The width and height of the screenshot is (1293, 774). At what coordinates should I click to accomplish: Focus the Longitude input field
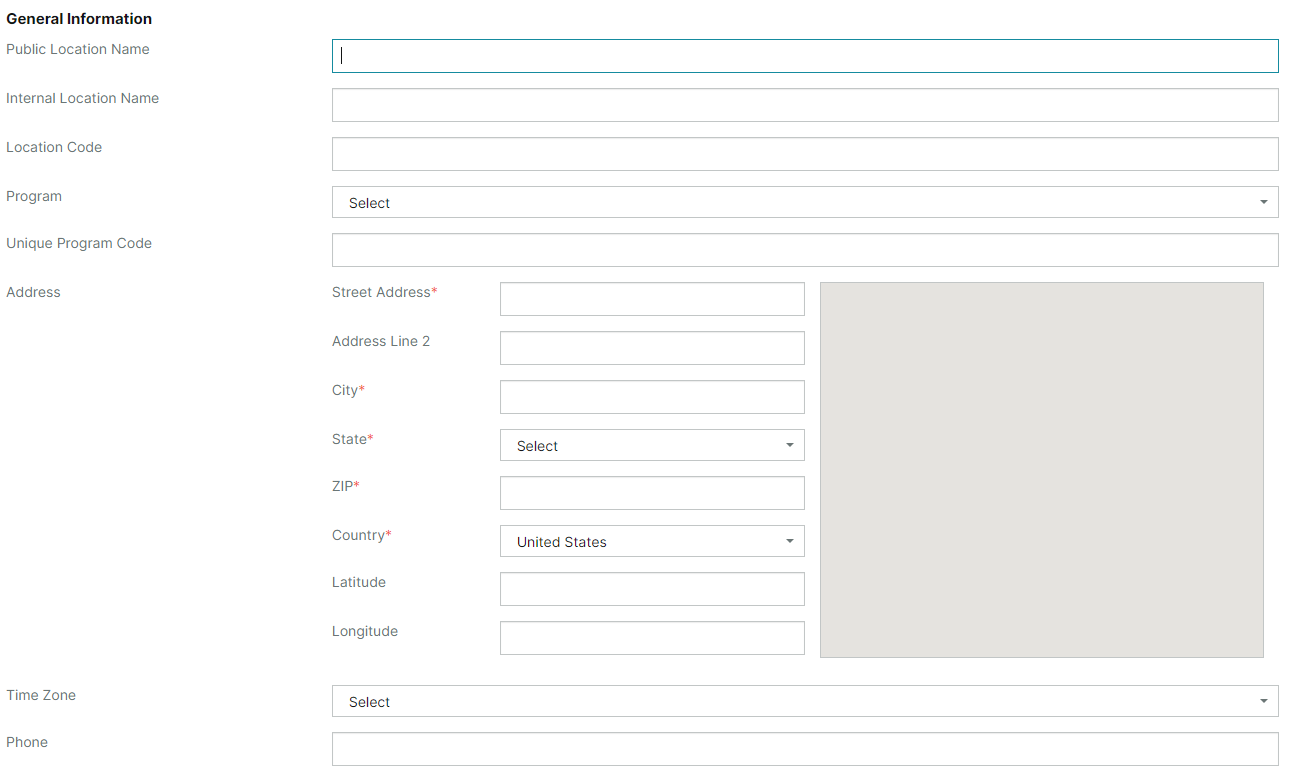652,638
